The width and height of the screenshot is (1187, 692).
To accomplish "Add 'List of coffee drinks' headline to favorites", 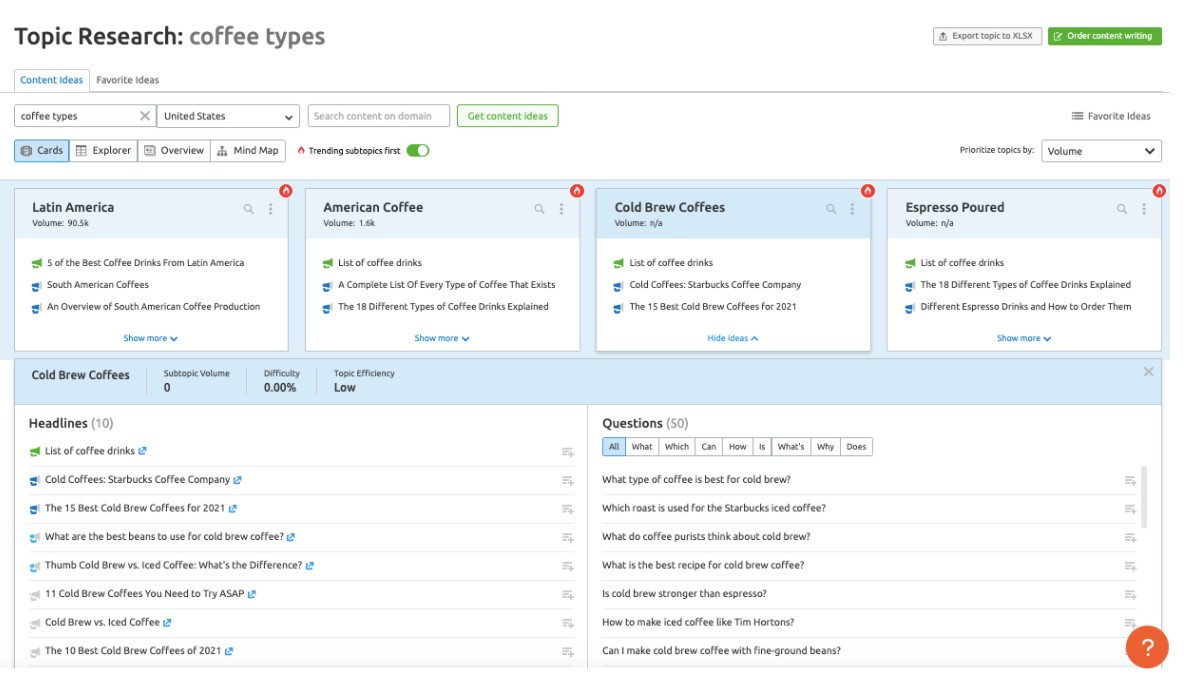I will tap(567, 452).
